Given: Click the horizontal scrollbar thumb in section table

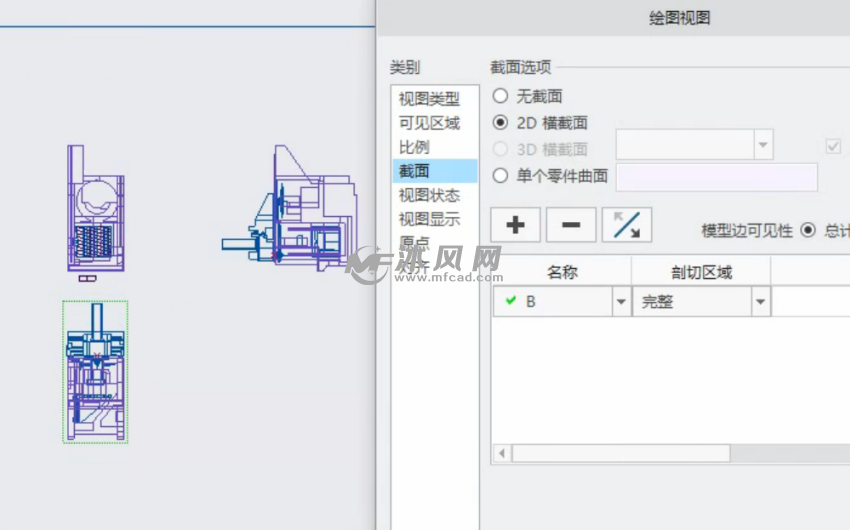Looking at the screenshot, I should [x=621, y=453].
